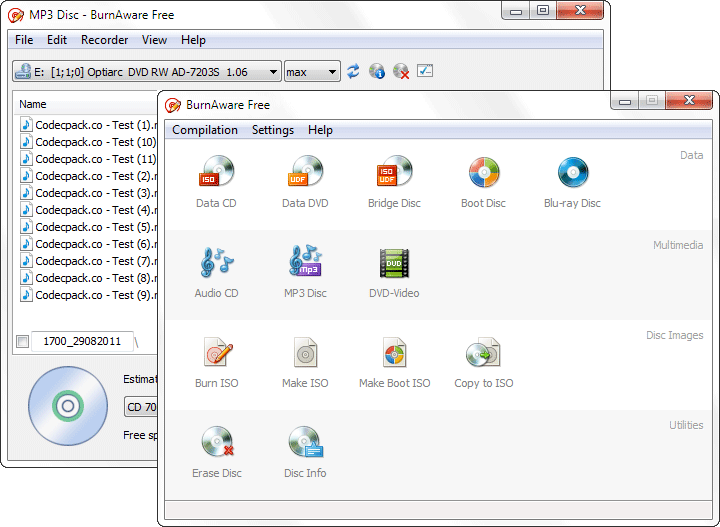This screenshot has height=527, width=720.
Task: Toggle the checkbox beside disc label 1700_29082011
Action: point(22,341)
